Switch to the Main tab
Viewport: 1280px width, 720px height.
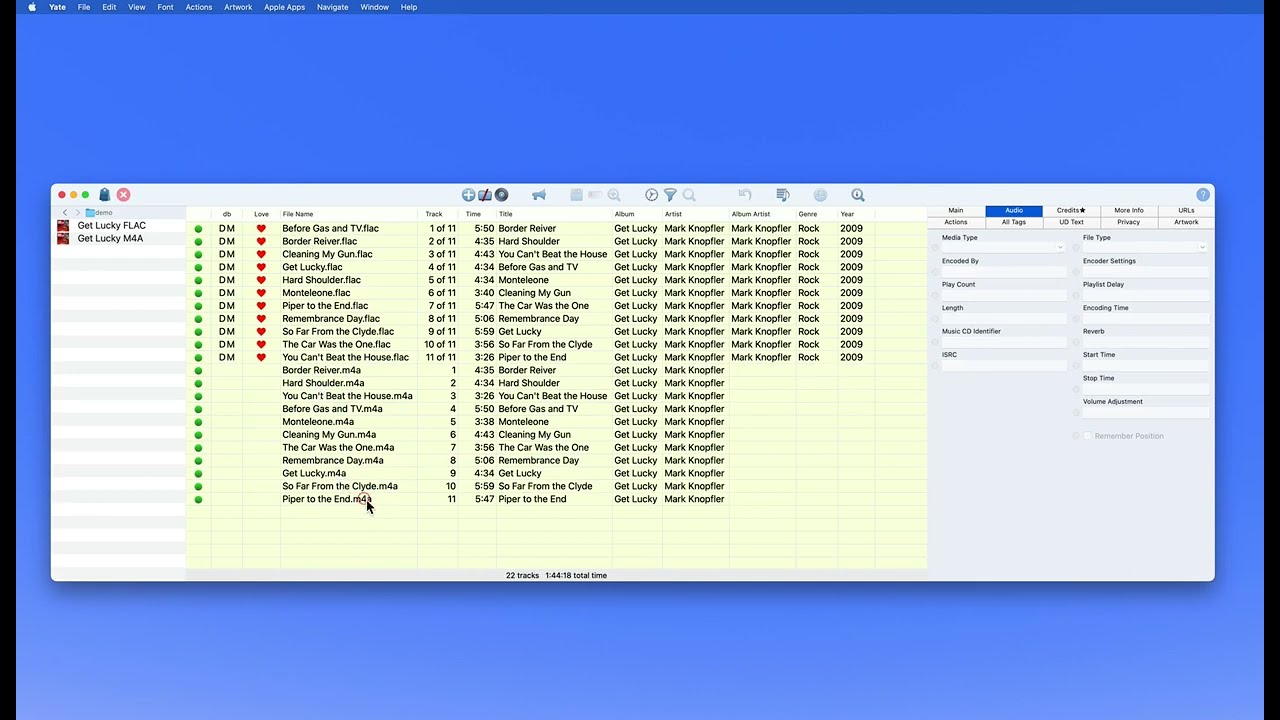point(956,211)
